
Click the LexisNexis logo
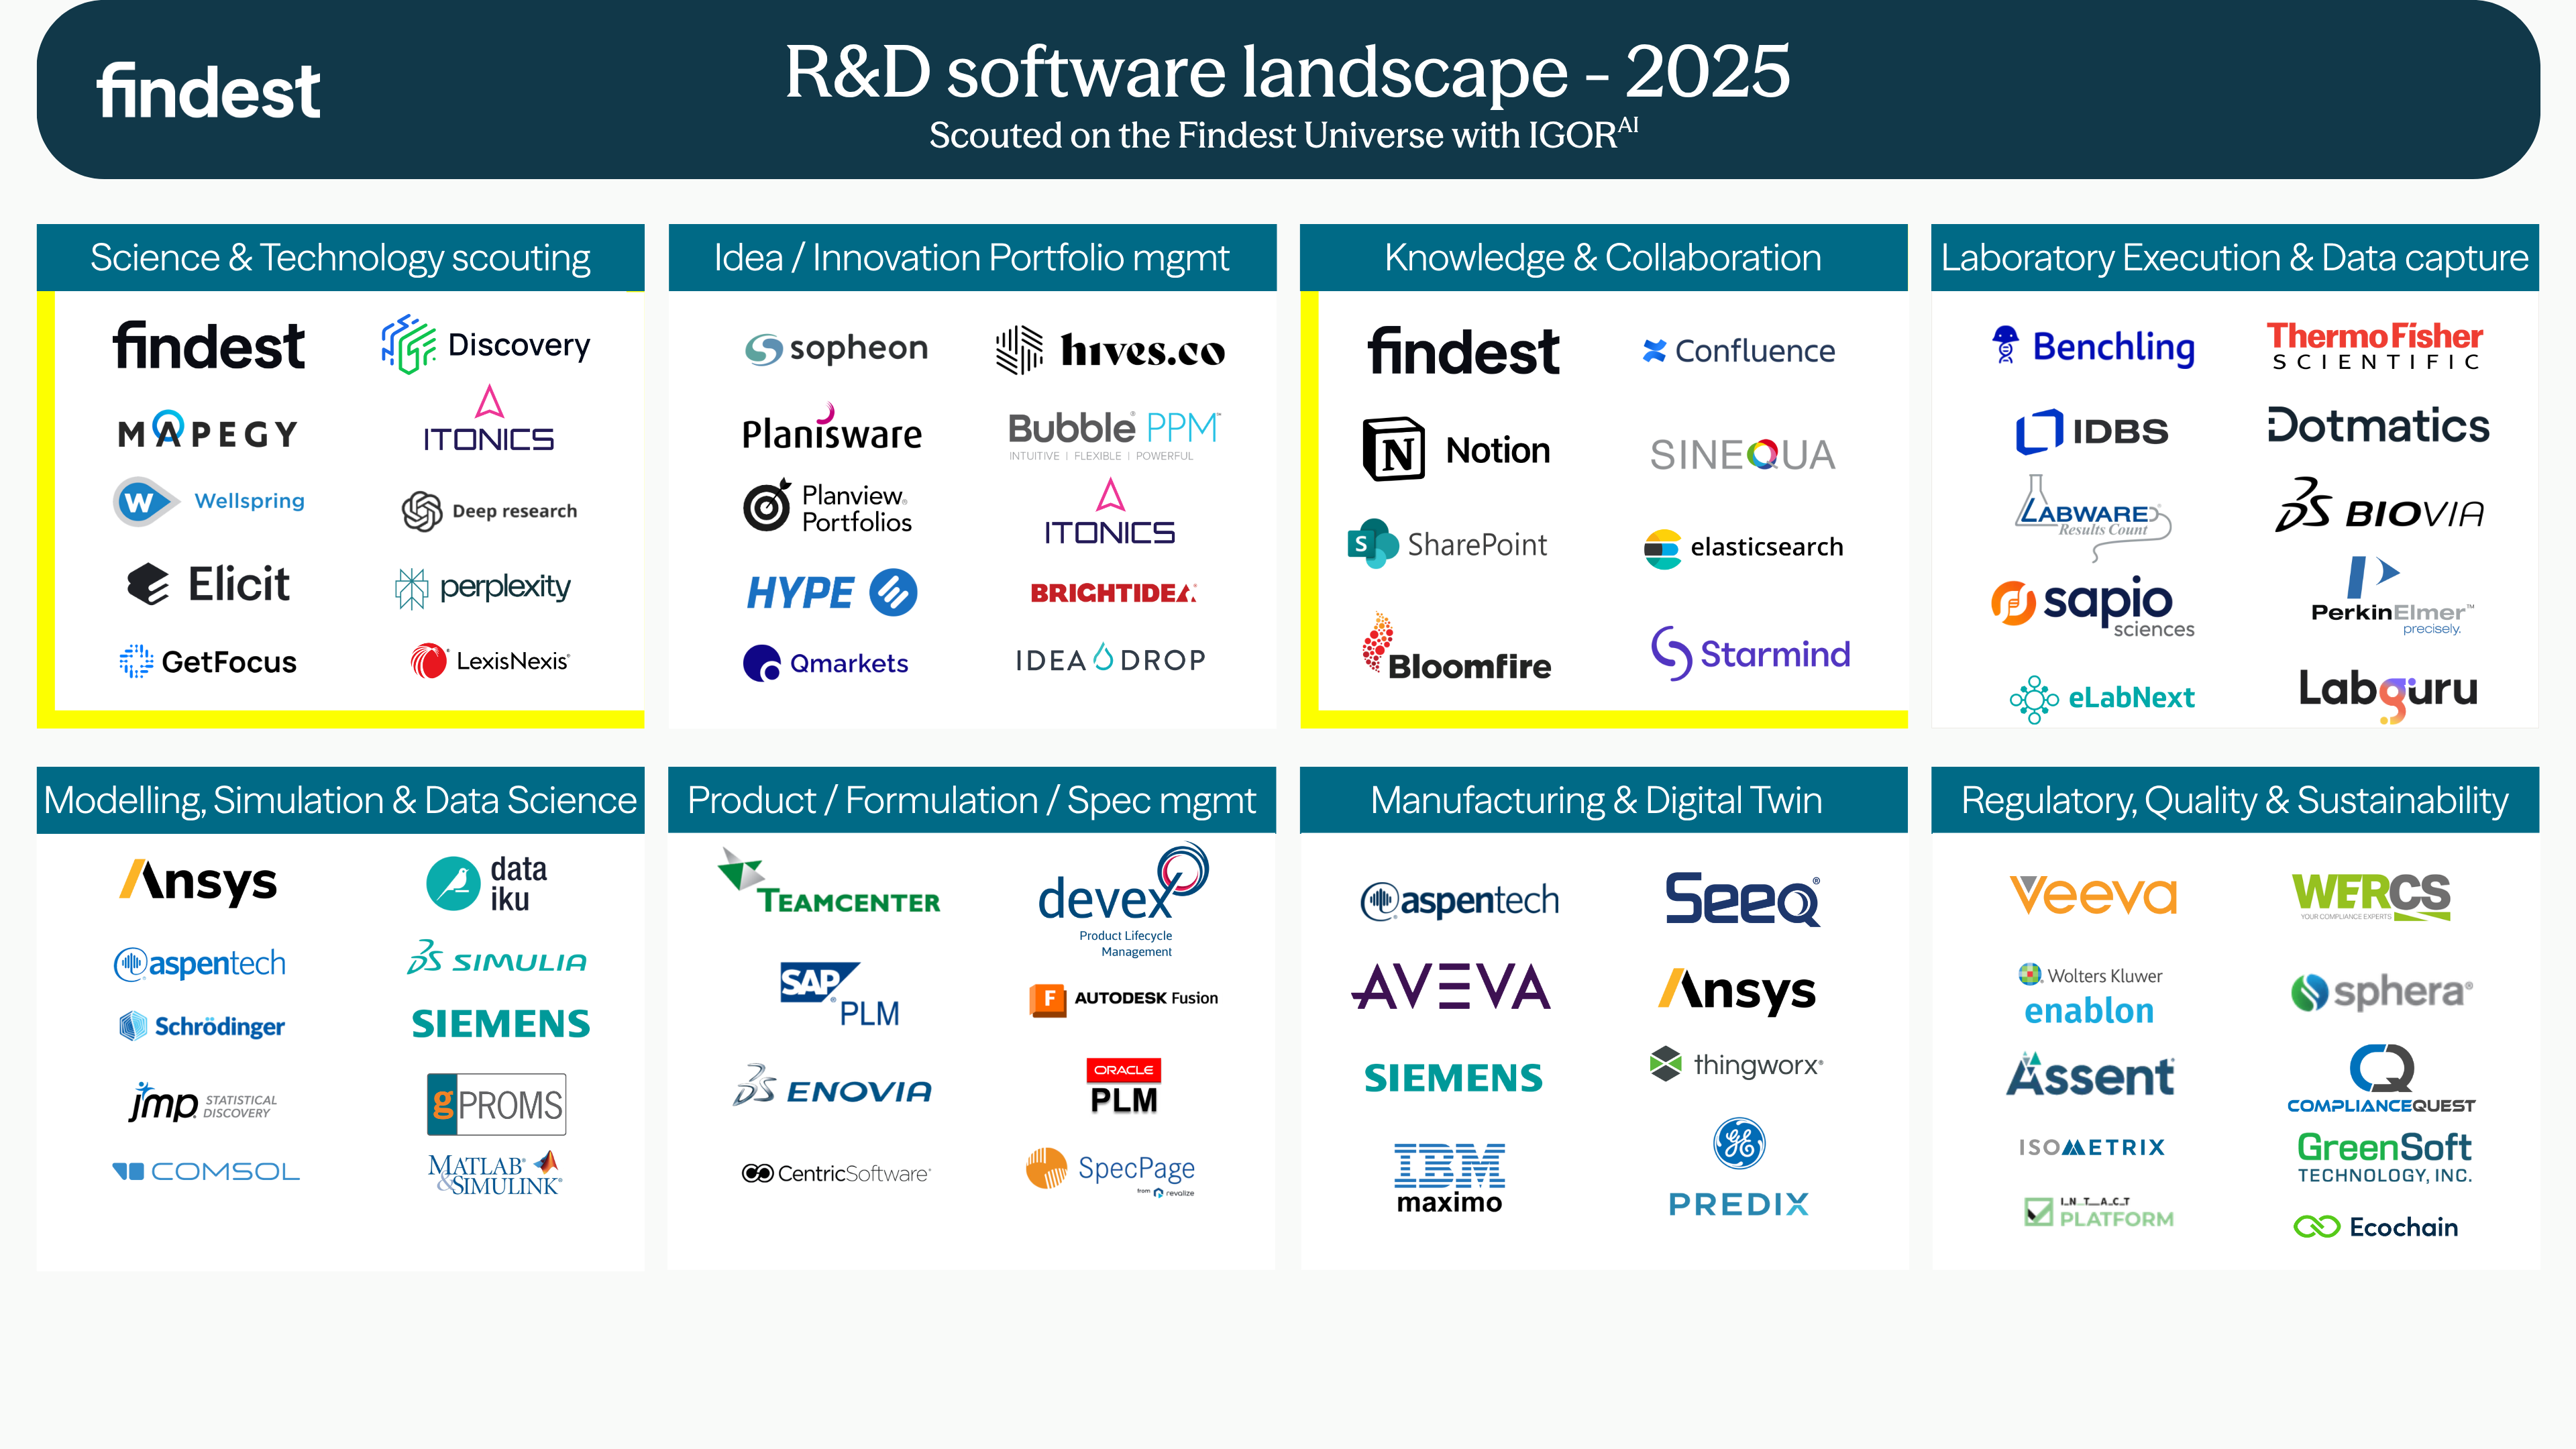[x=490, y=661]
